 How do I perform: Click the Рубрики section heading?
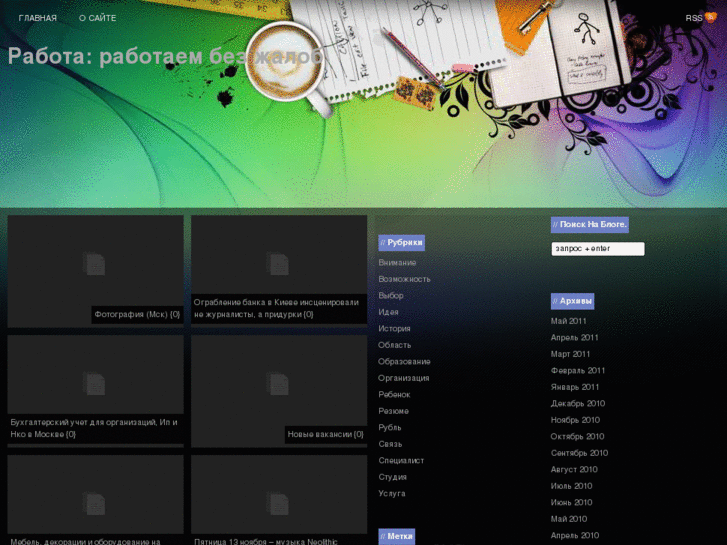click(x=402, y=243)
